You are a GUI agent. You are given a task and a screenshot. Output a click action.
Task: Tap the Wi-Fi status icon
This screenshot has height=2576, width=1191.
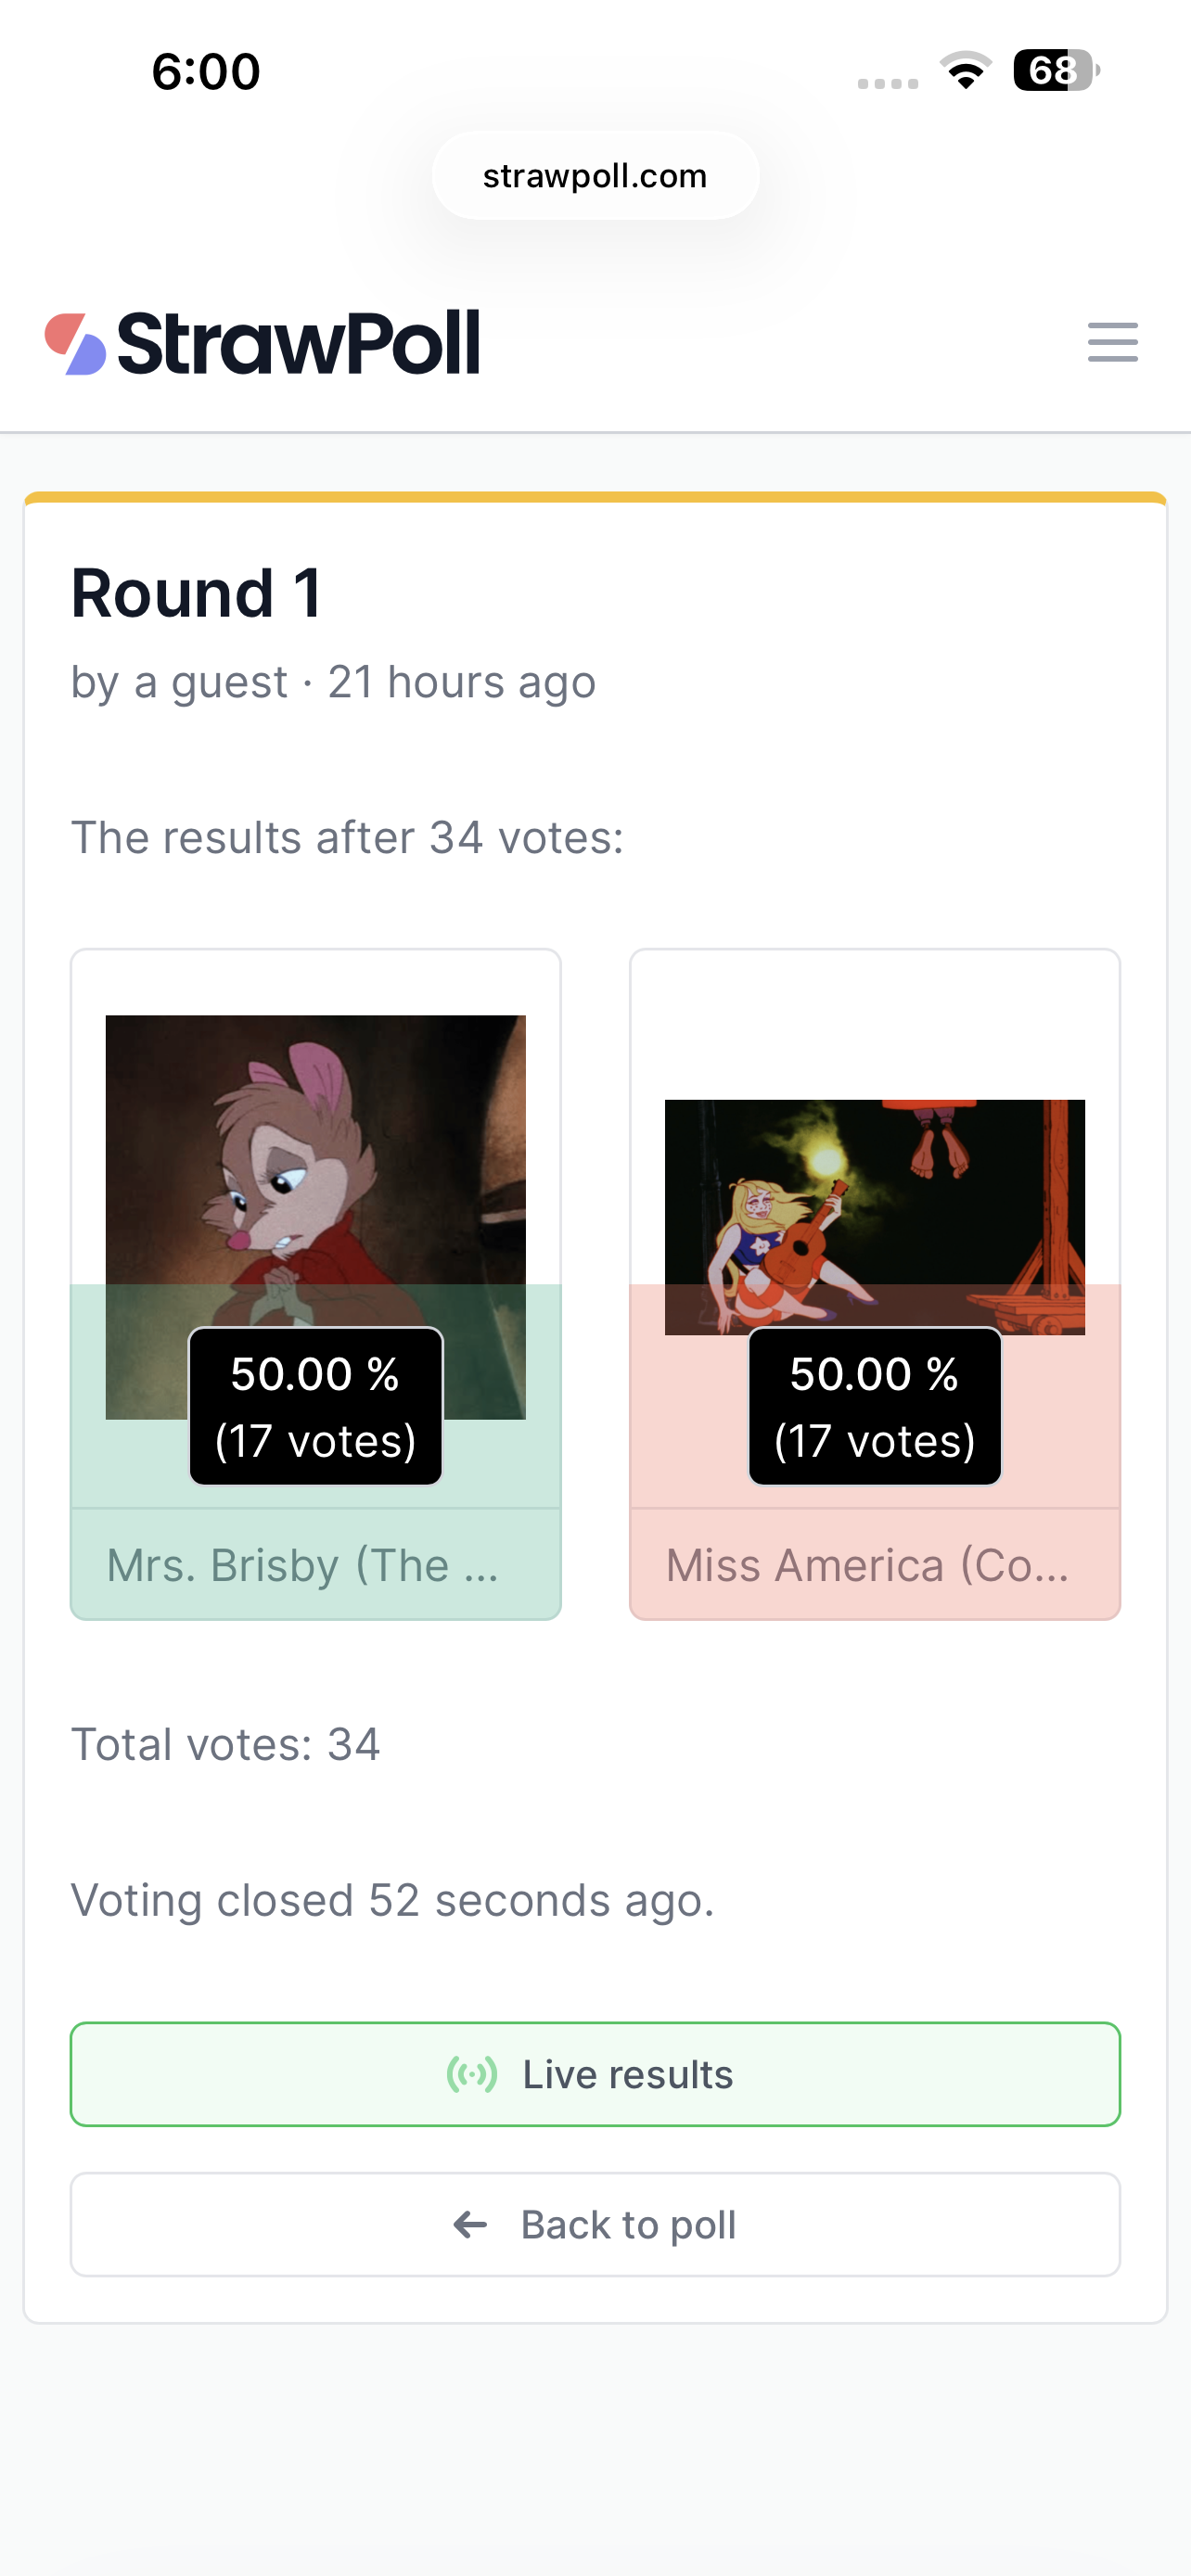click(x=965, y=71)
